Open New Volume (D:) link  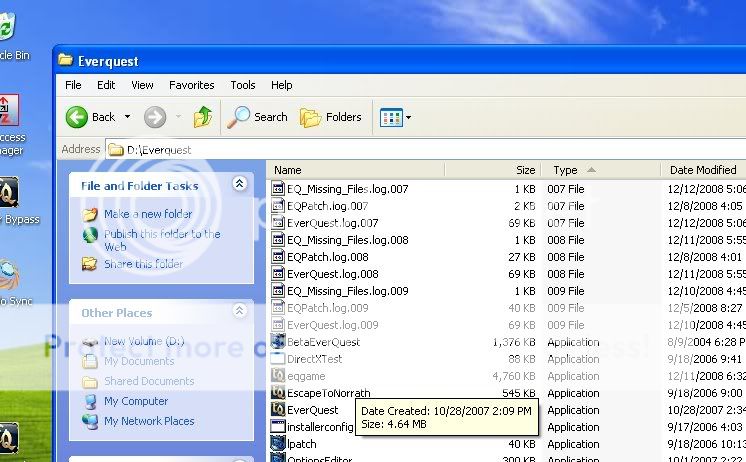[144, 342]
